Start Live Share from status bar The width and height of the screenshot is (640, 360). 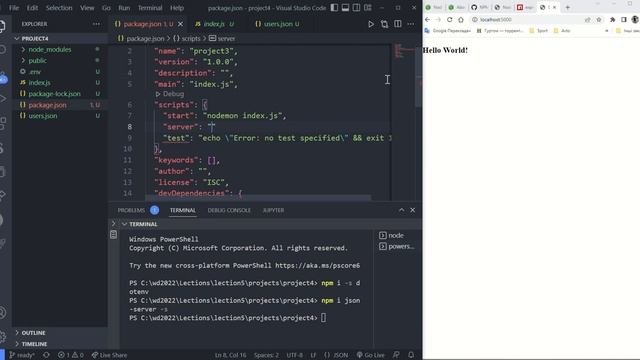coord(109,355)
